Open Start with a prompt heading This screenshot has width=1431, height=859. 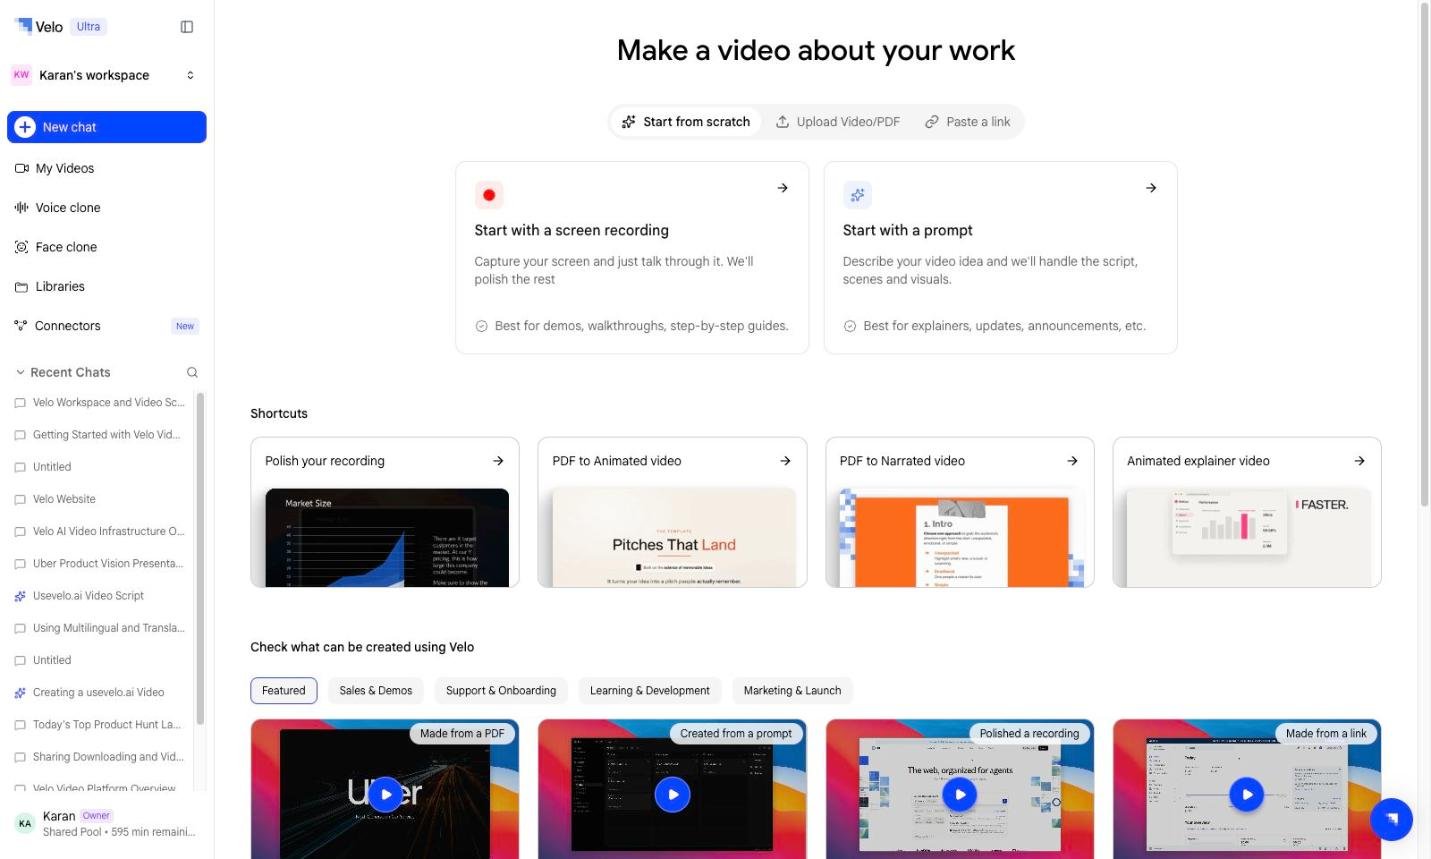tap(907, 230)
